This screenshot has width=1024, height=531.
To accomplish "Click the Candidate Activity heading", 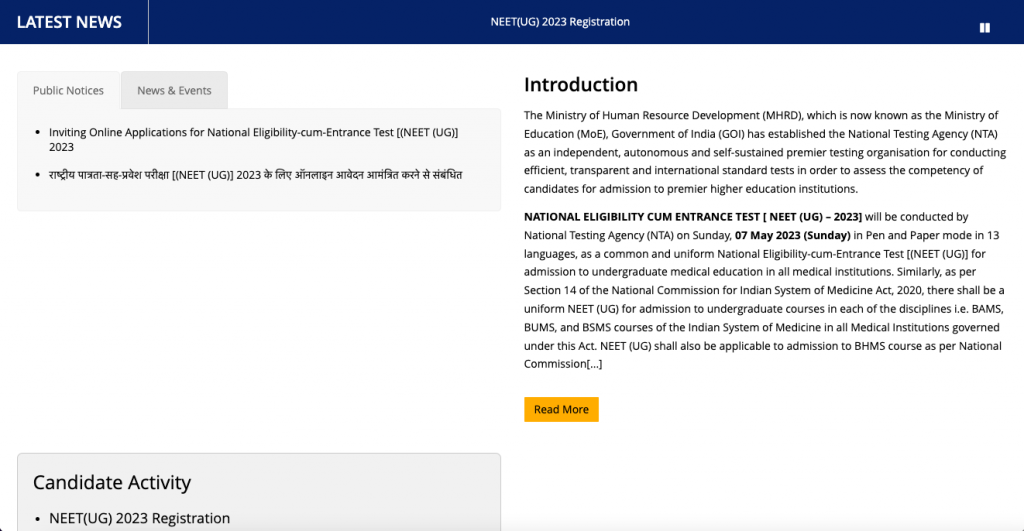I will 111,482.
